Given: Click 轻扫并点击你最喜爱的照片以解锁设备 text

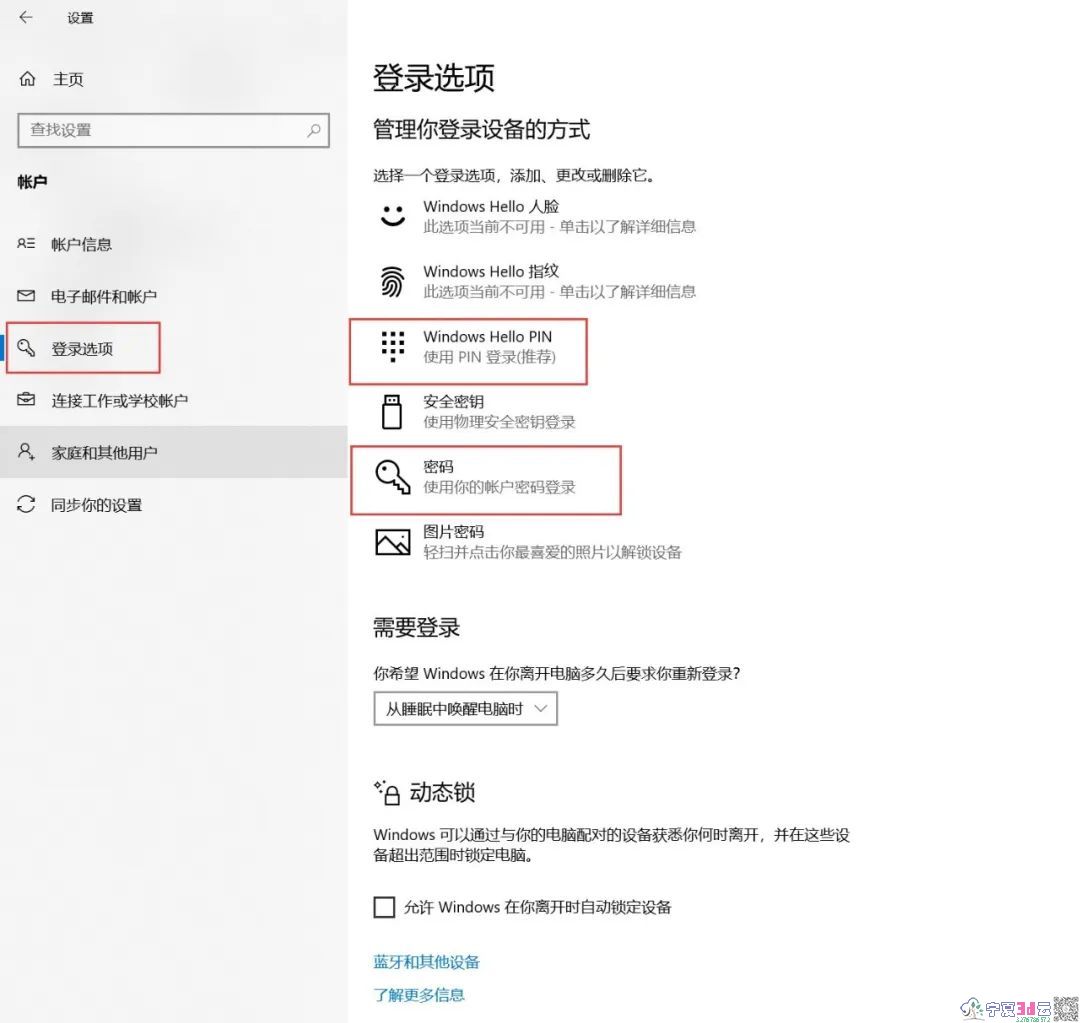Looking at the screenshot, I should 552,552.
